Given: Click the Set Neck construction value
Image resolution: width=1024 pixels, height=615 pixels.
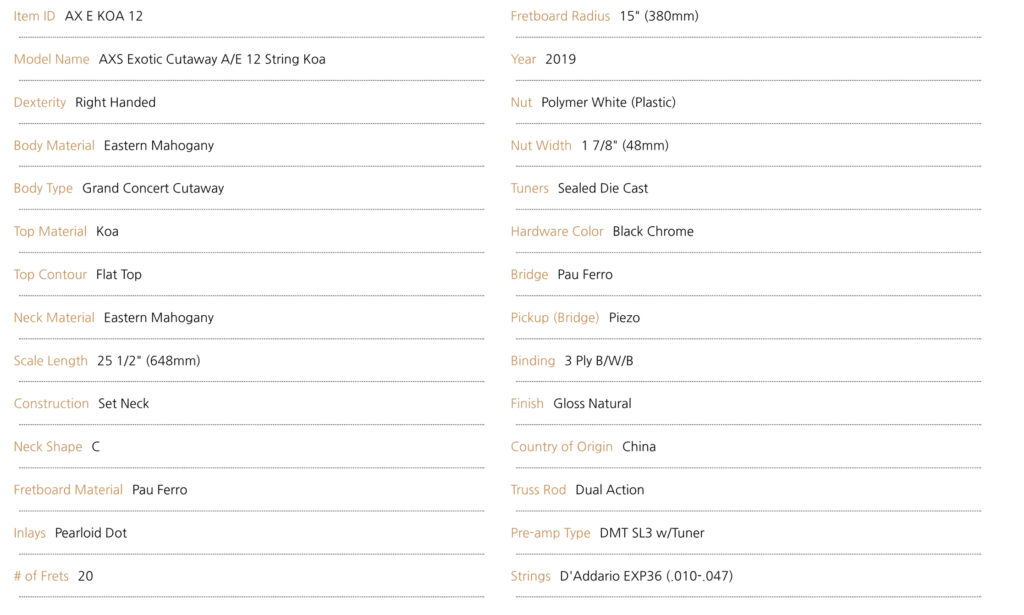Looking at the screenshot, I should [123, 404].
